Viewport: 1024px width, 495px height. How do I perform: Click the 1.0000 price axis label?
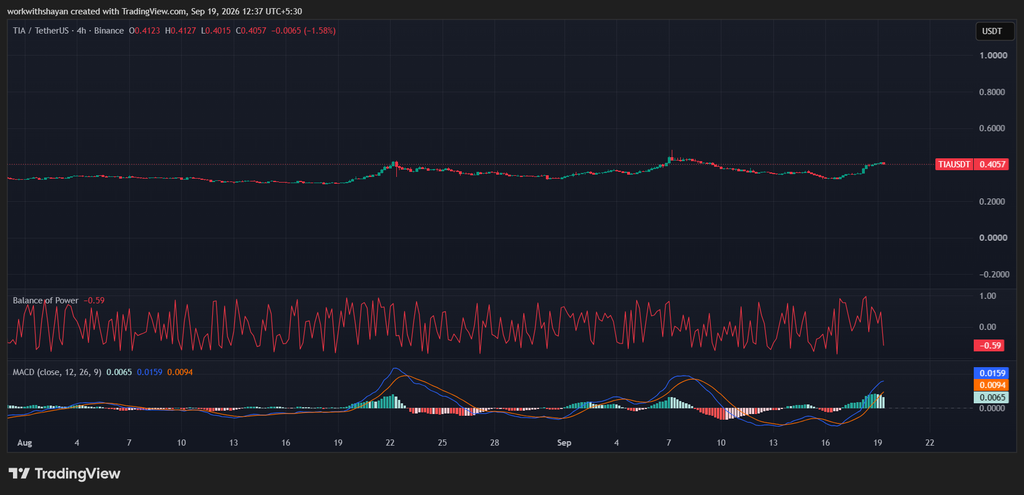(994, 56)
